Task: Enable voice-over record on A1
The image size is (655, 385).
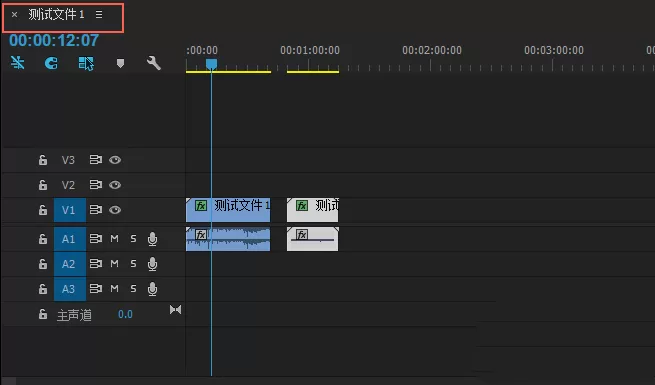Action: 152,239
